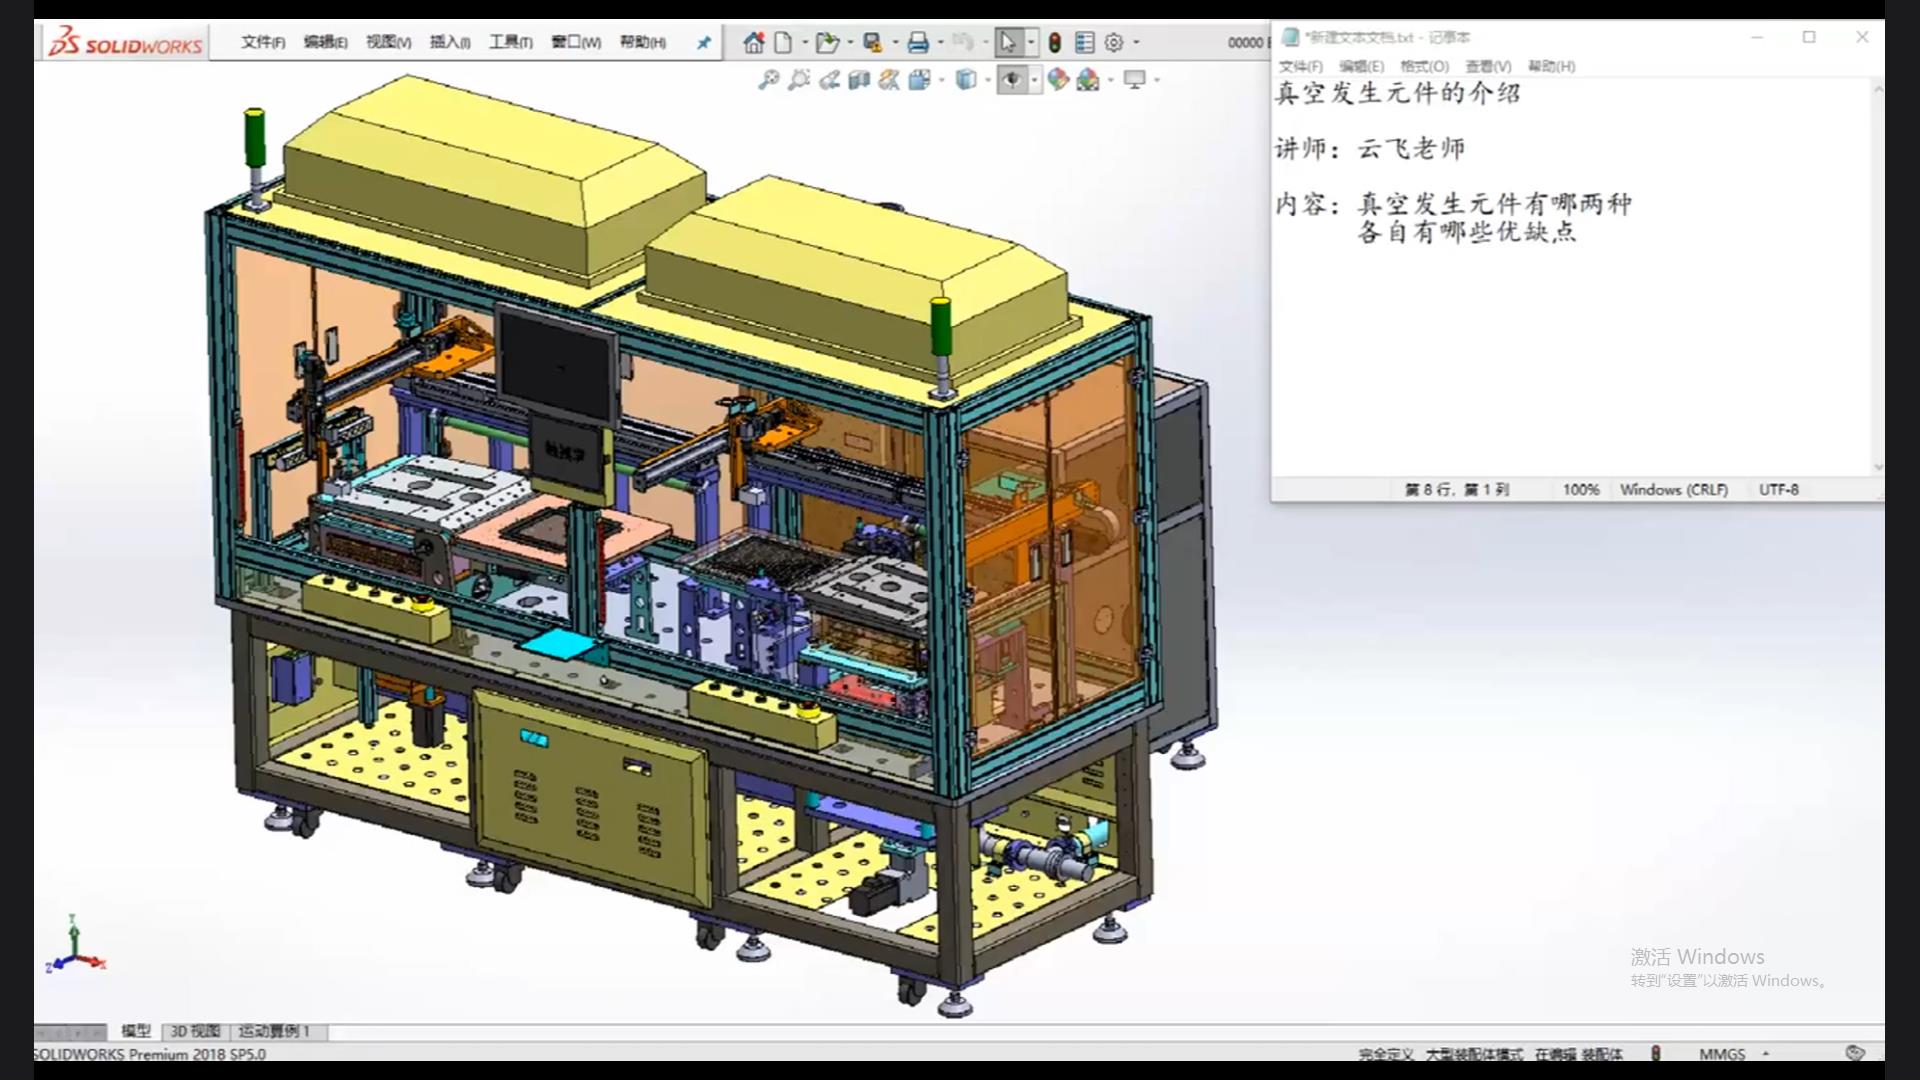The width and height of the screenshot is (1920, 1080).
Task: Activate the Section View tool
Action: (x=859, y=80)
